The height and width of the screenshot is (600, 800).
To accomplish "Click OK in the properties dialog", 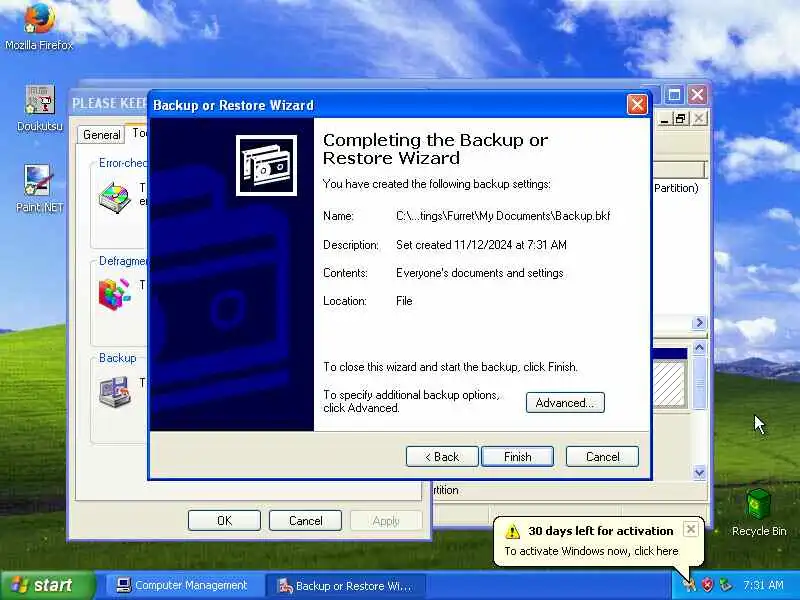I will tap(224, 520).
